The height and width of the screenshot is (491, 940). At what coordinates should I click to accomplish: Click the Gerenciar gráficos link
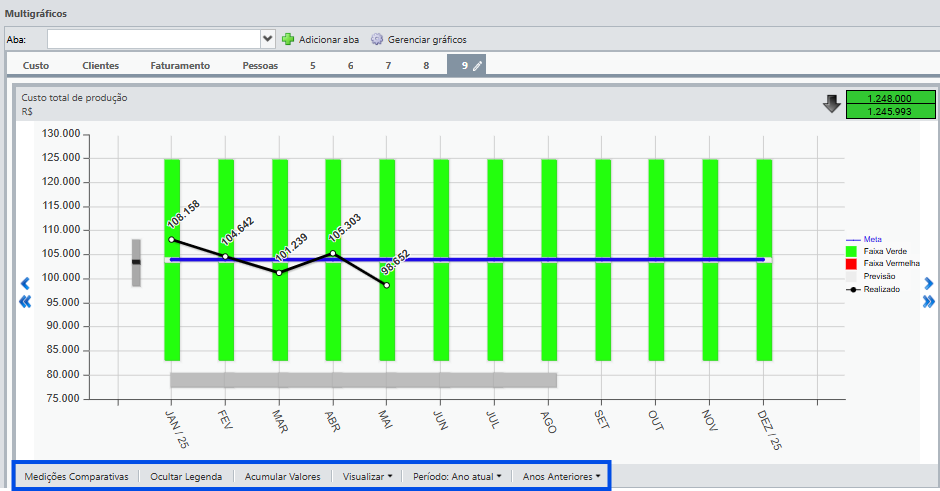click(427, 40)
